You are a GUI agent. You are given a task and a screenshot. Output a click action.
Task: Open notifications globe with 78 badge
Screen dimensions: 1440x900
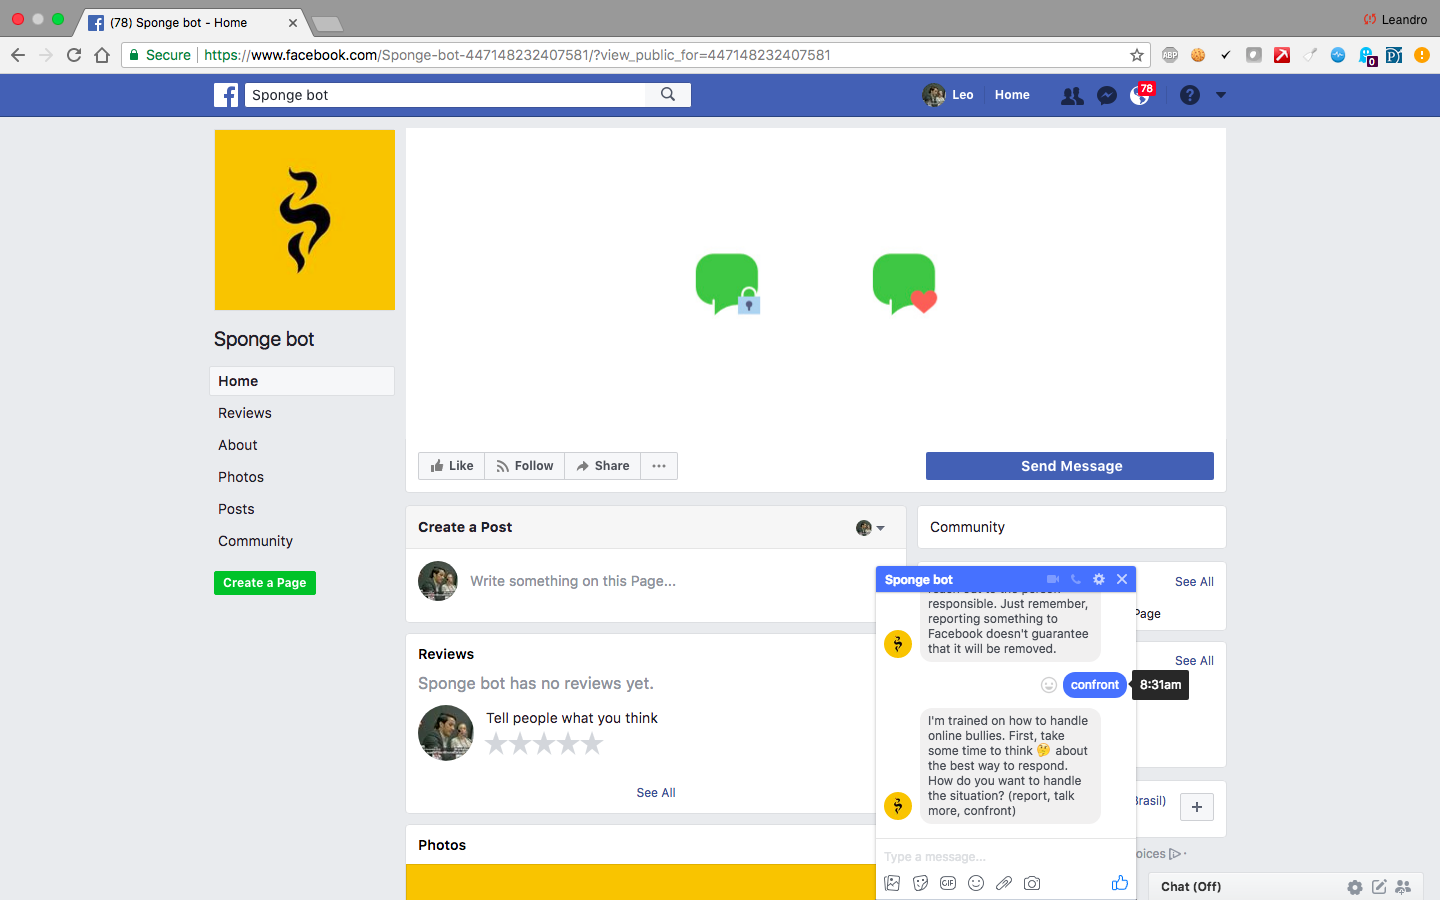pos(1141,95)
